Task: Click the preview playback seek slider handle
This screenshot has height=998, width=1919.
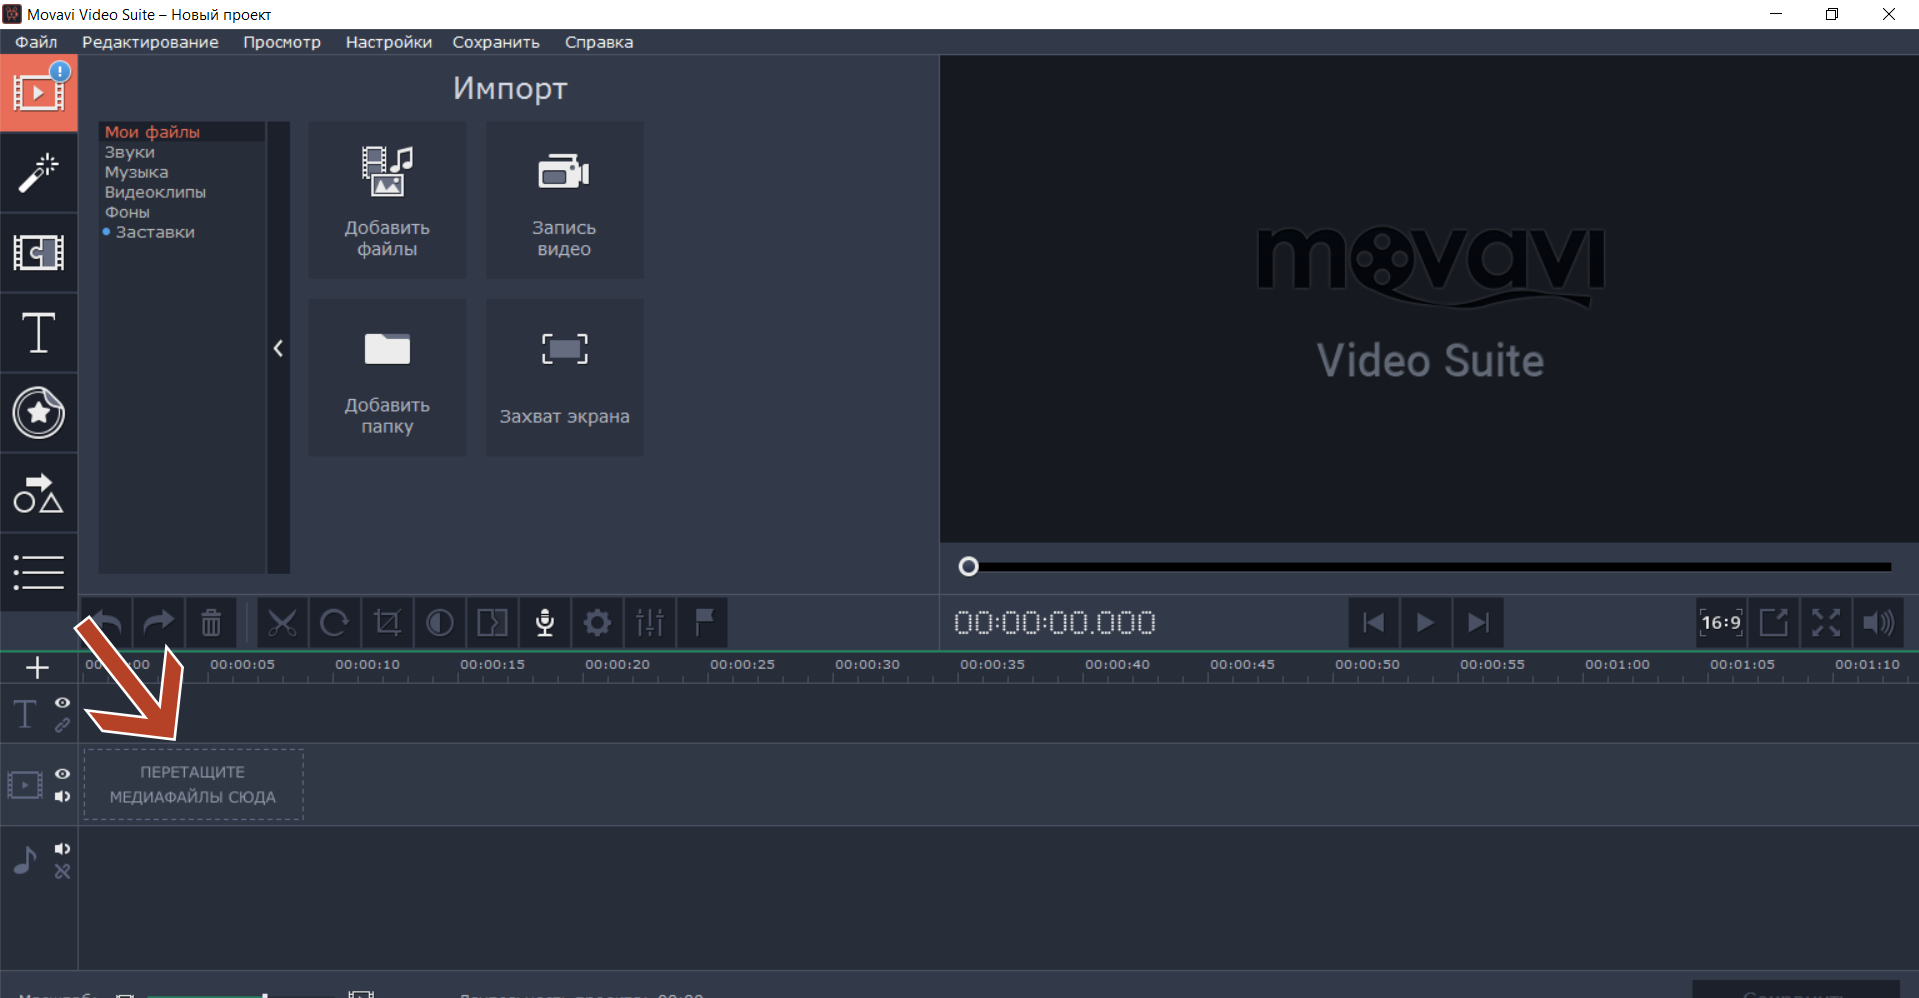Action: pos(968,567)
